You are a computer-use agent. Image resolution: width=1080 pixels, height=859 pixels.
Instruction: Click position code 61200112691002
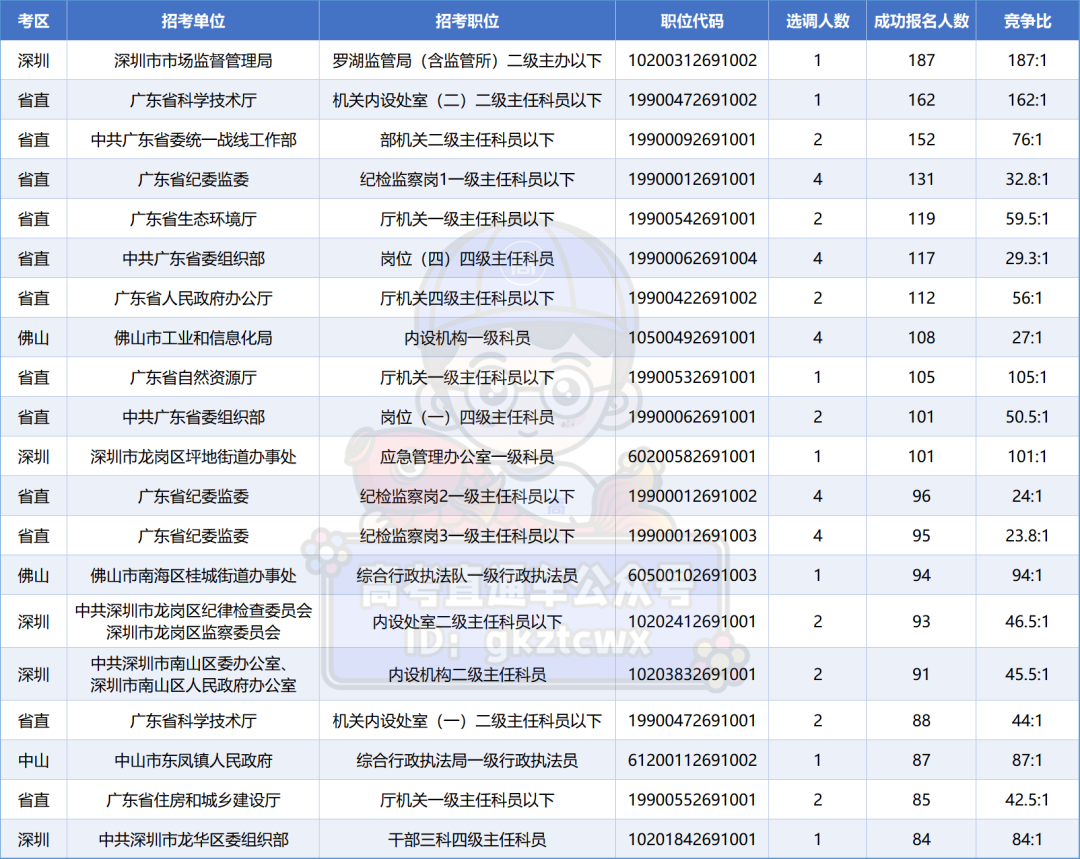point(692,760)
